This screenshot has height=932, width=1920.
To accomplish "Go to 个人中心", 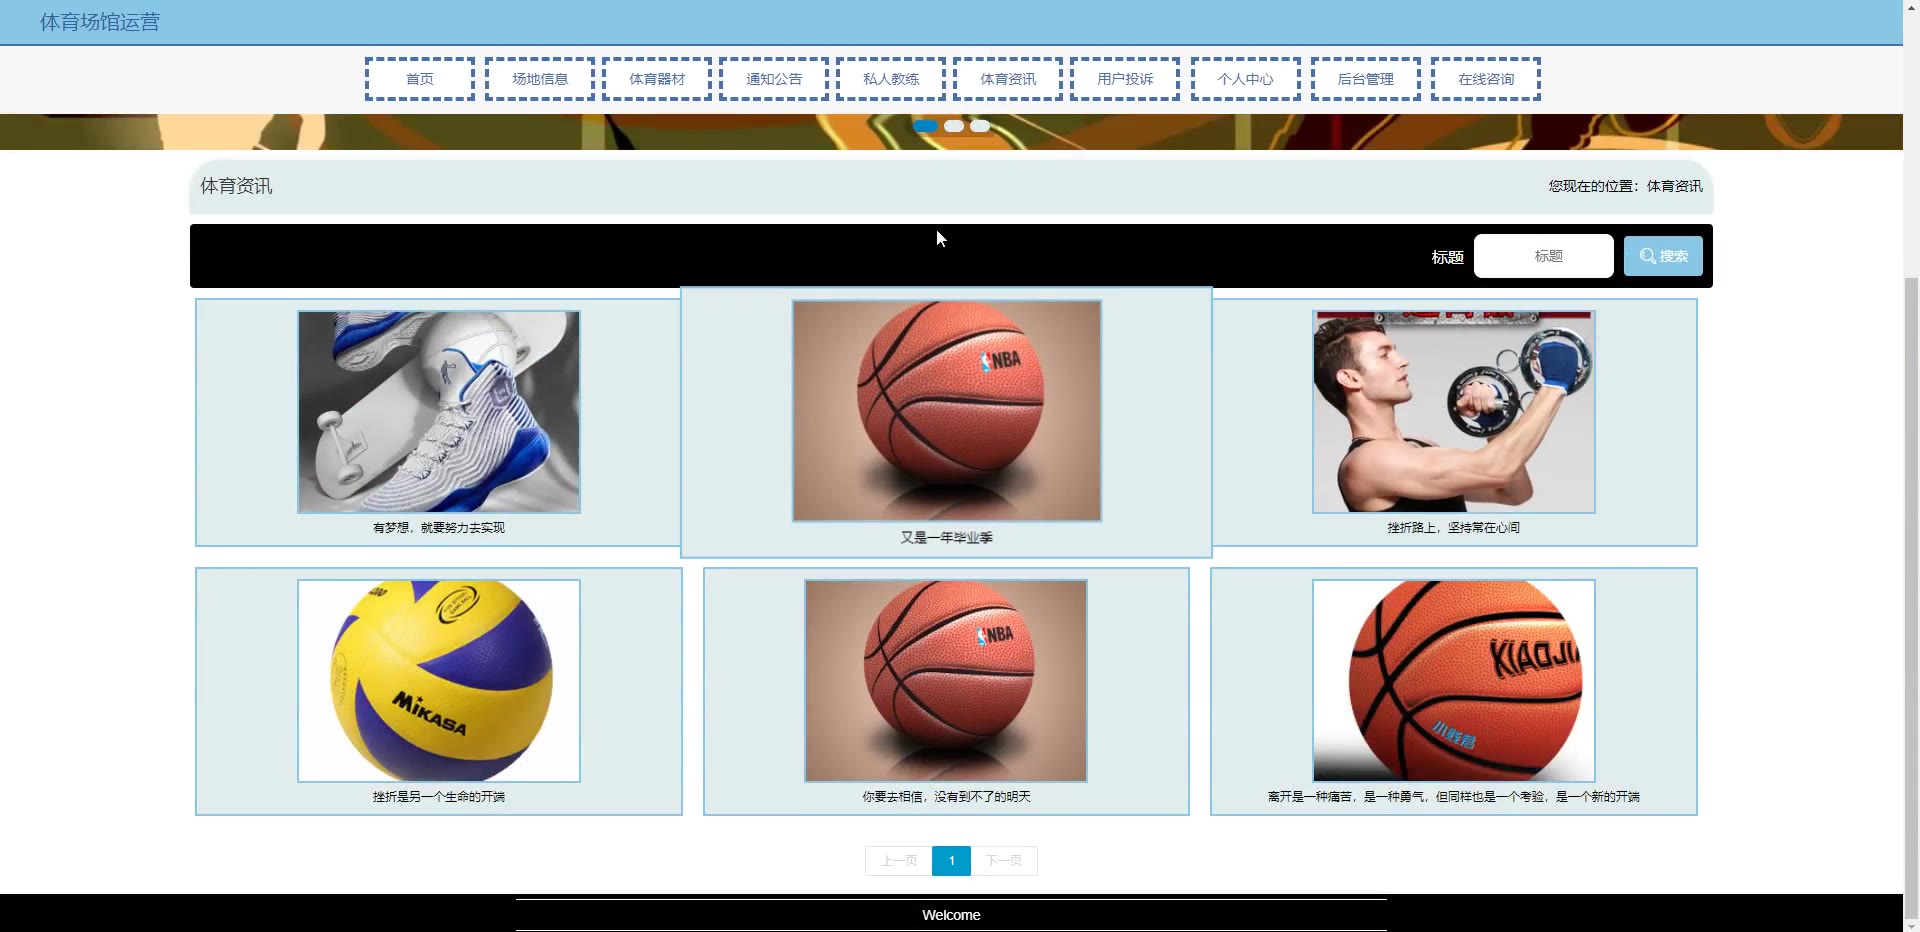I will pos(1246,79).
